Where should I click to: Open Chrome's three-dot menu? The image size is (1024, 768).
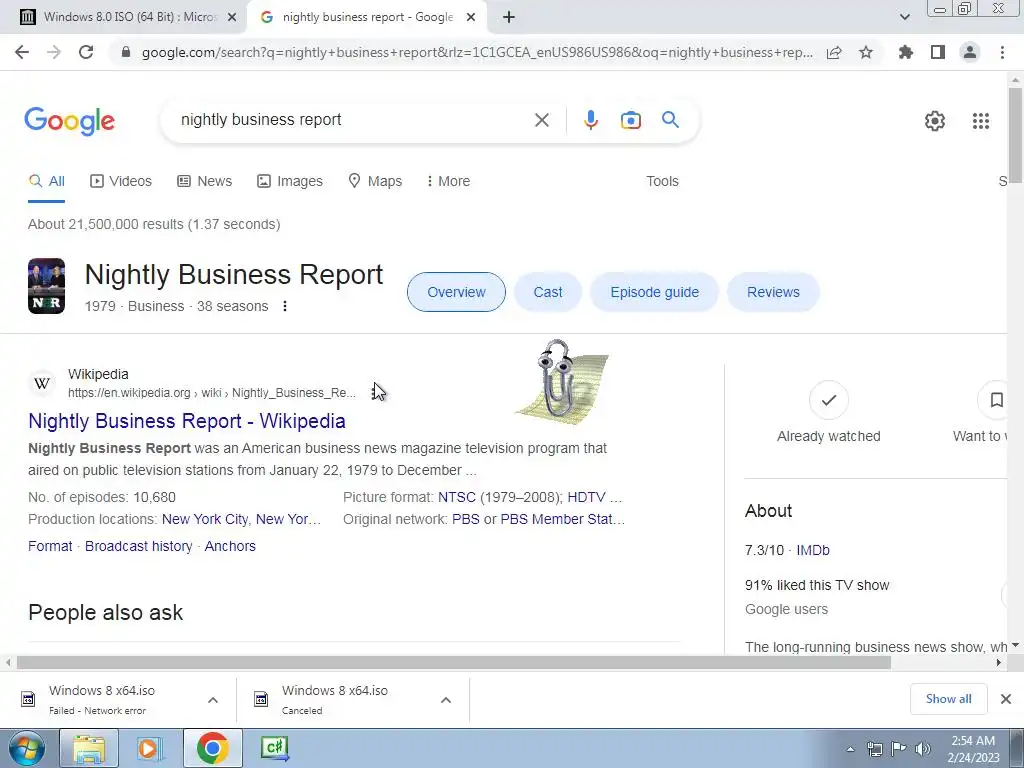click(x=1002, y=52)
